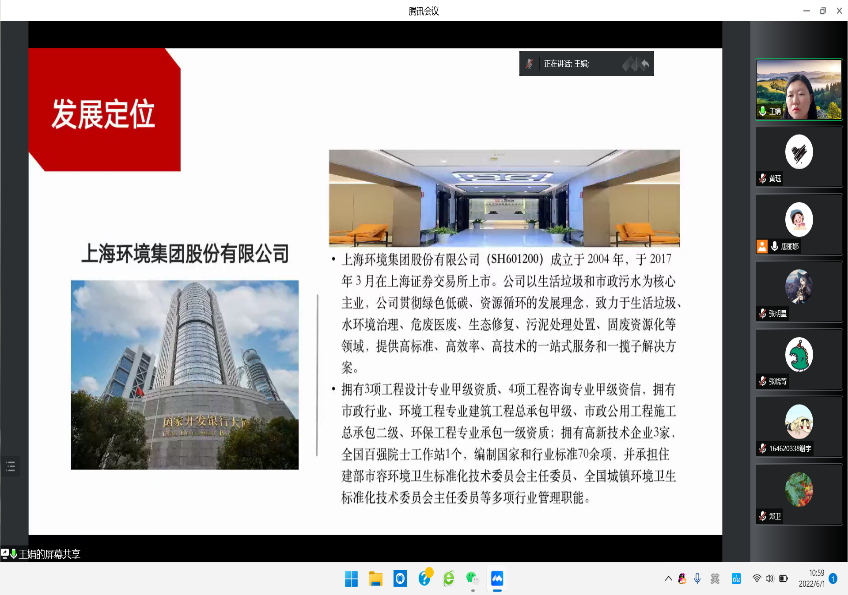Click the muted mic icon beside name starting 1646
Viewport: 848px width, 595px height.
point(763,448)
